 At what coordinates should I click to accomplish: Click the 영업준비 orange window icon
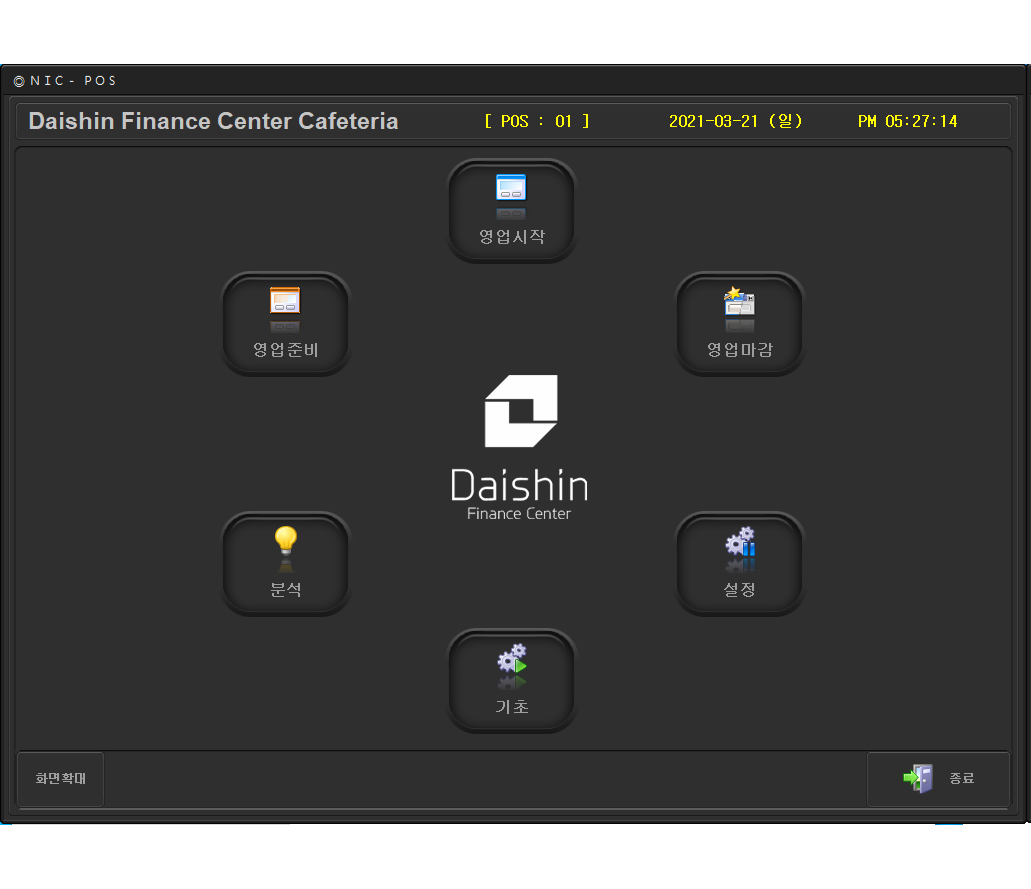tap(285, 301)
